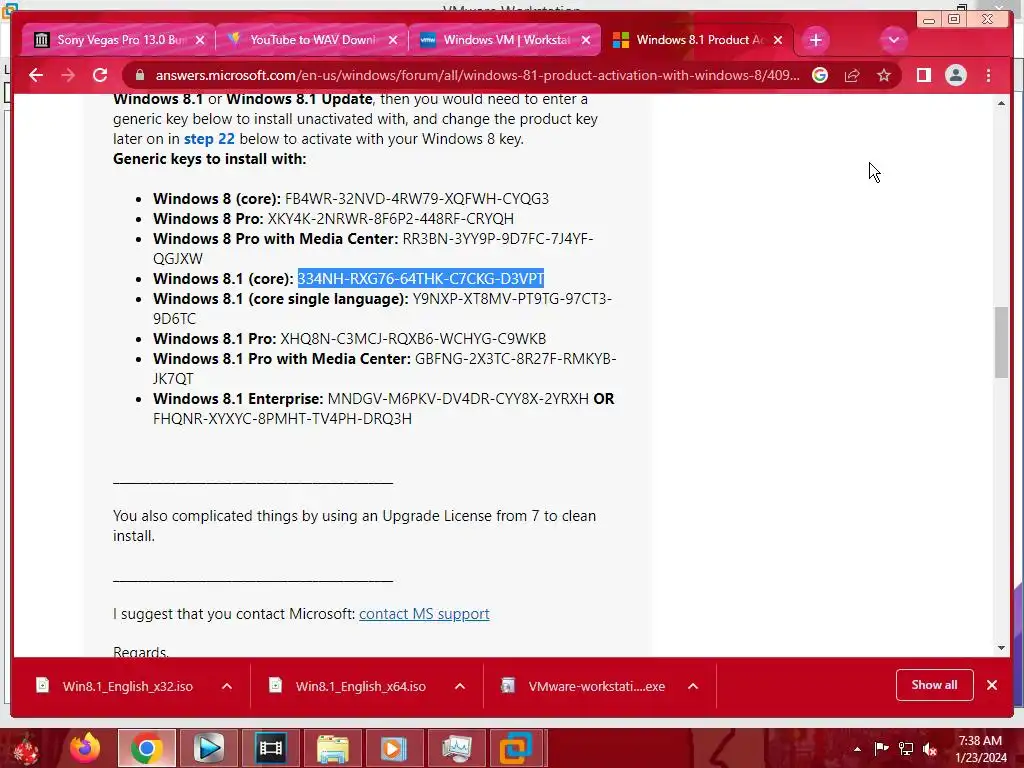Viewport: 1024px width, 768px height.
Task: Close the Windows VM Workstation tab
Action: tap(586, 40)
